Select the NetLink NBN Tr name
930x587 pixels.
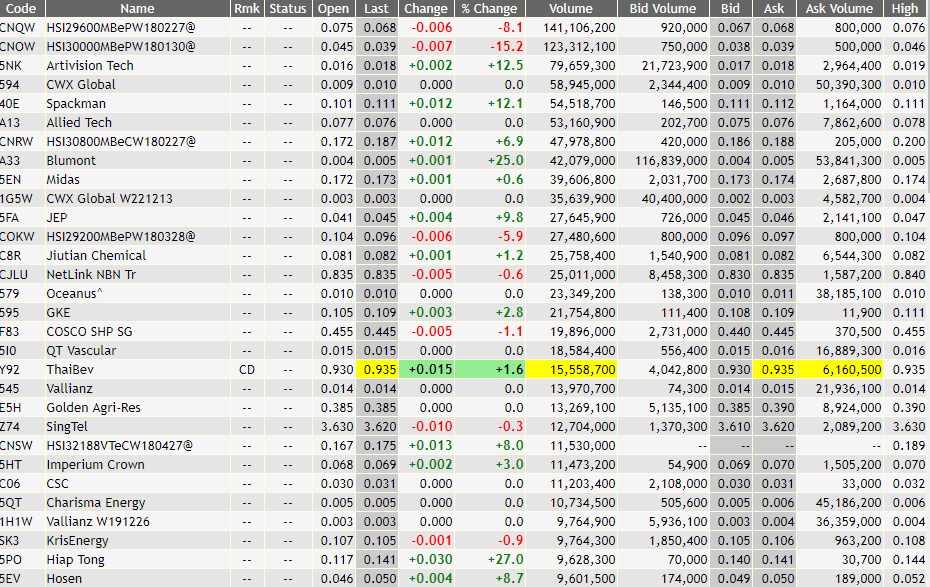91,275
